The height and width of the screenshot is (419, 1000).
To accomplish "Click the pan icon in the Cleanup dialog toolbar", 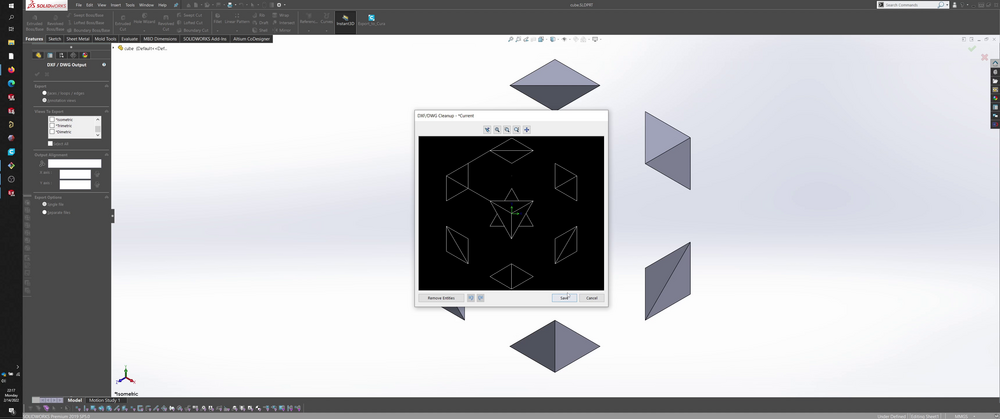I will (x=527, y=129).
